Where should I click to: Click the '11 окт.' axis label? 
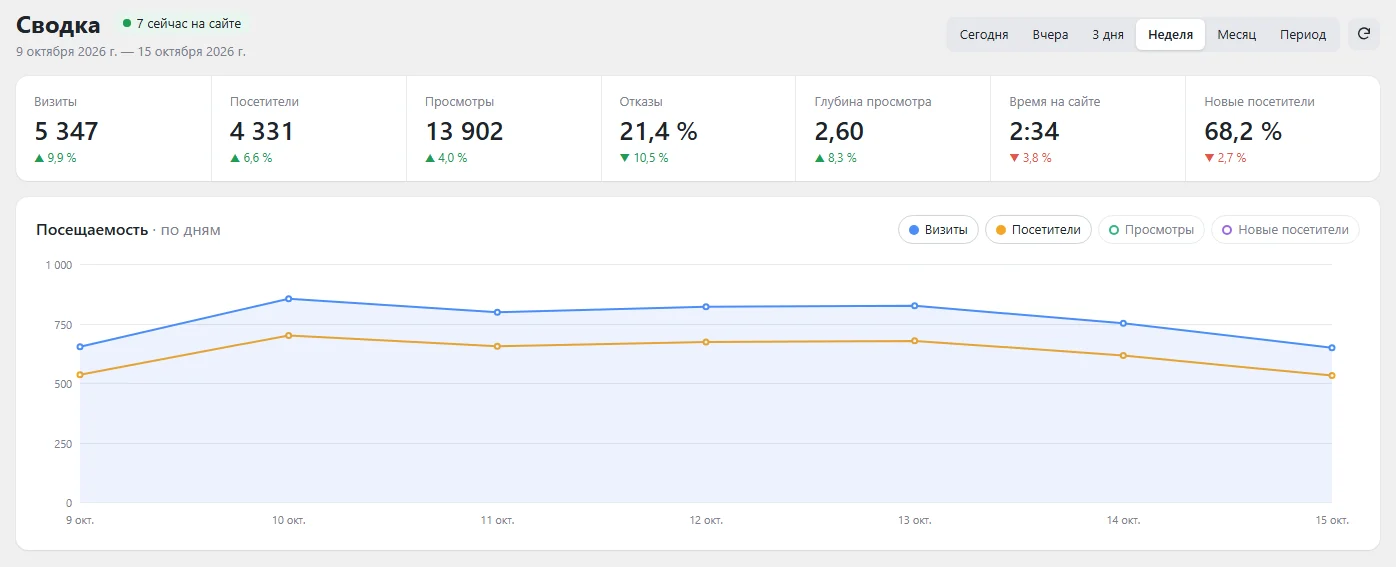coord(497,521)
